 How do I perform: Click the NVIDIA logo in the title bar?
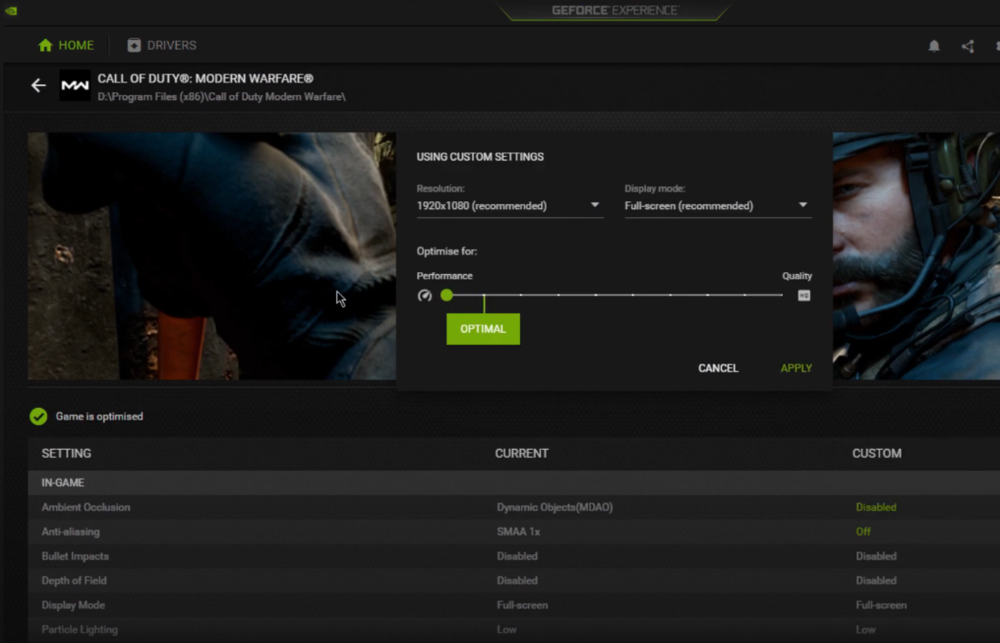click(x=11, y=11)
